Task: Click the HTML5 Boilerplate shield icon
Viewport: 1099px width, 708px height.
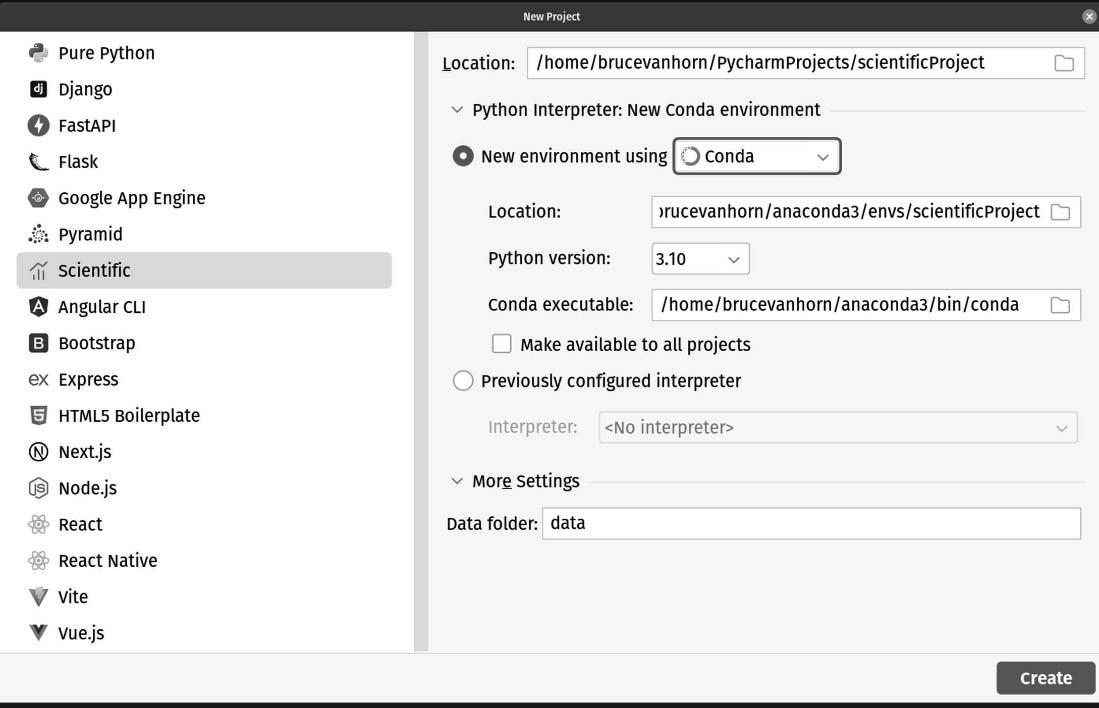Action: pyautogui.click(x=39, y=416)
